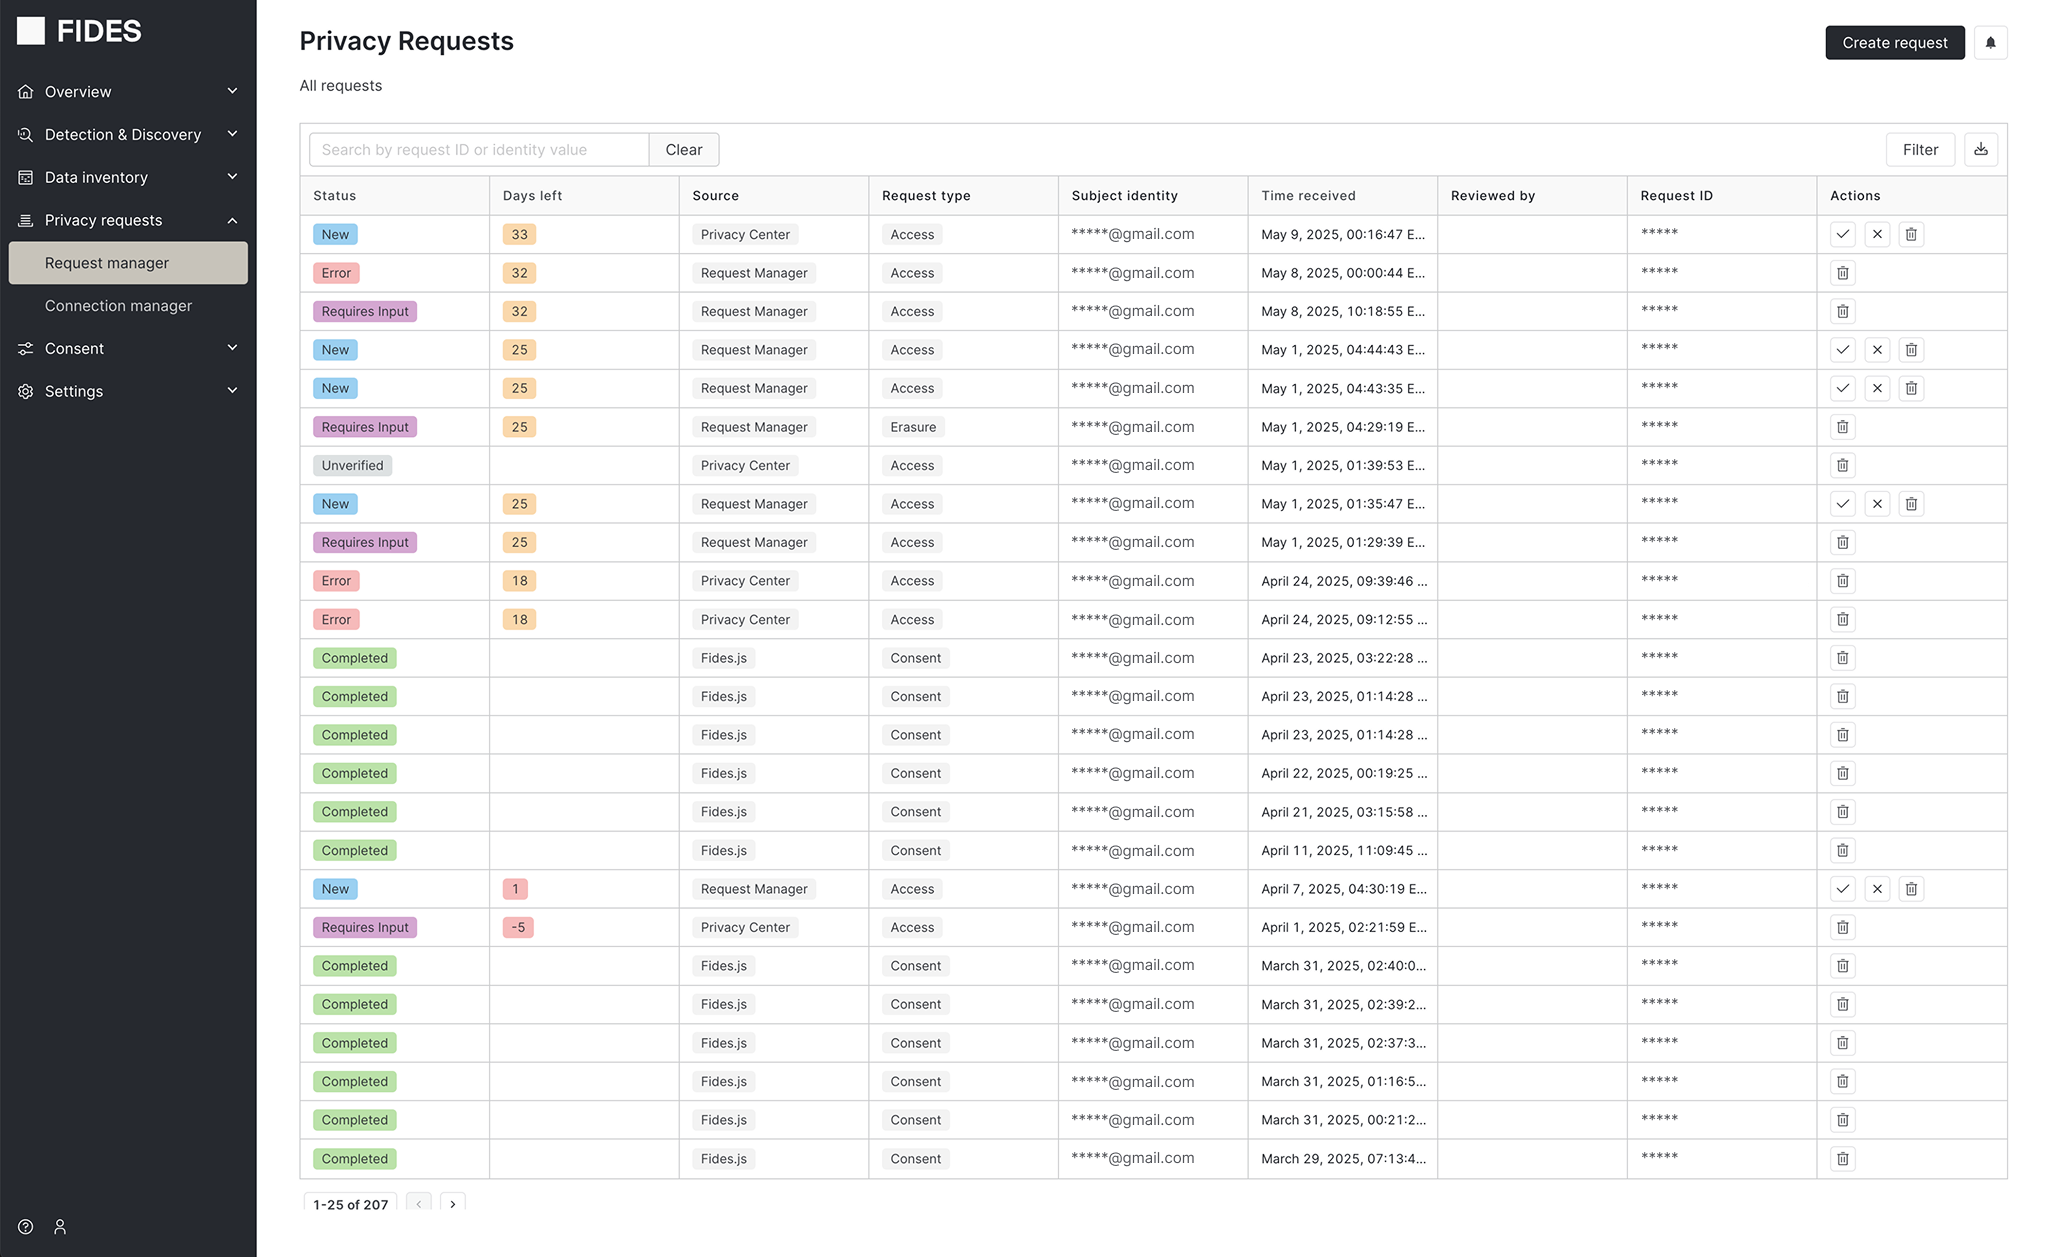Open the notification bell
This screenshot has width=2048, height=1257.
1991,42
